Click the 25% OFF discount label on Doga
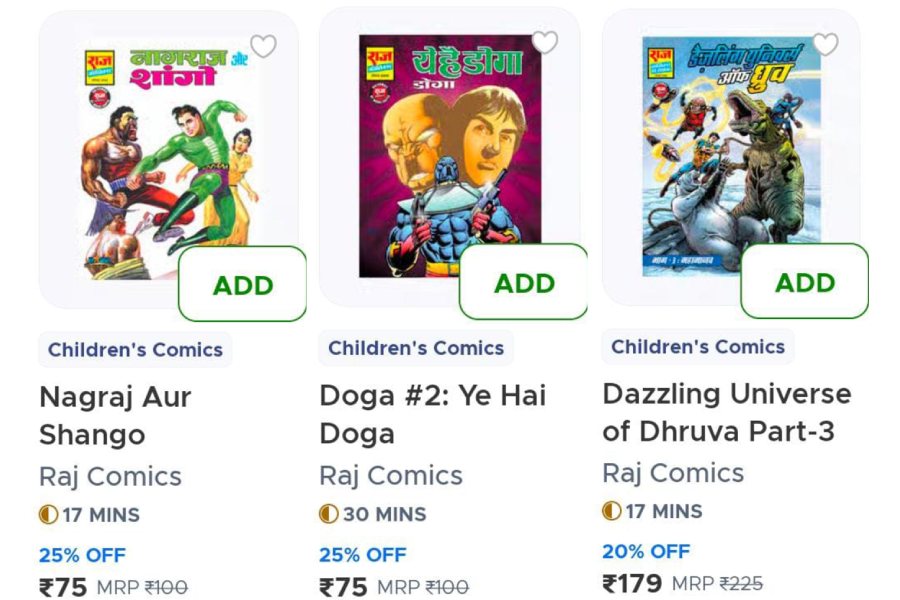This screenshot has width=900, height=600. coord(362,554)
